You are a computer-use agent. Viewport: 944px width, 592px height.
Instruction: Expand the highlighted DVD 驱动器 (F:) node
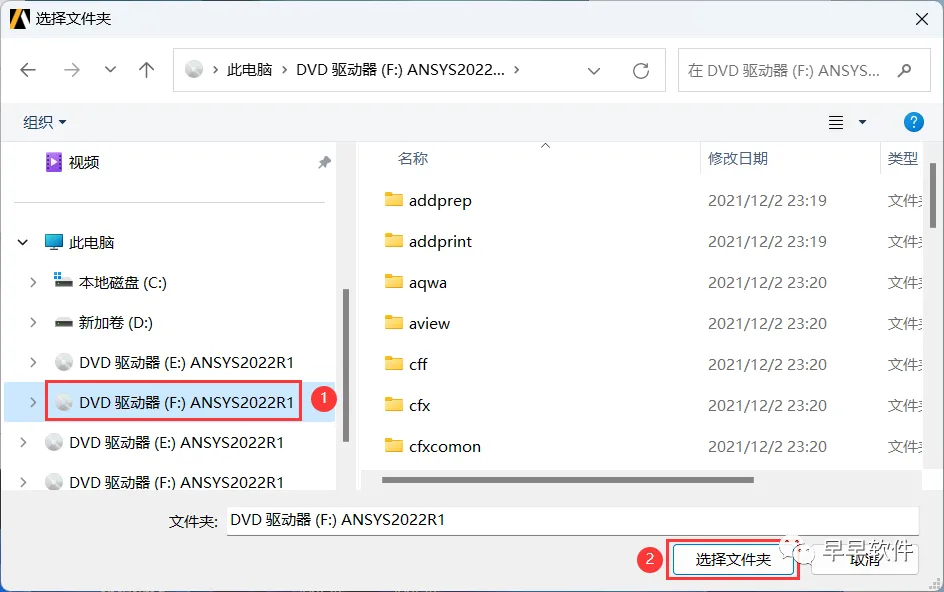point(33,402)
